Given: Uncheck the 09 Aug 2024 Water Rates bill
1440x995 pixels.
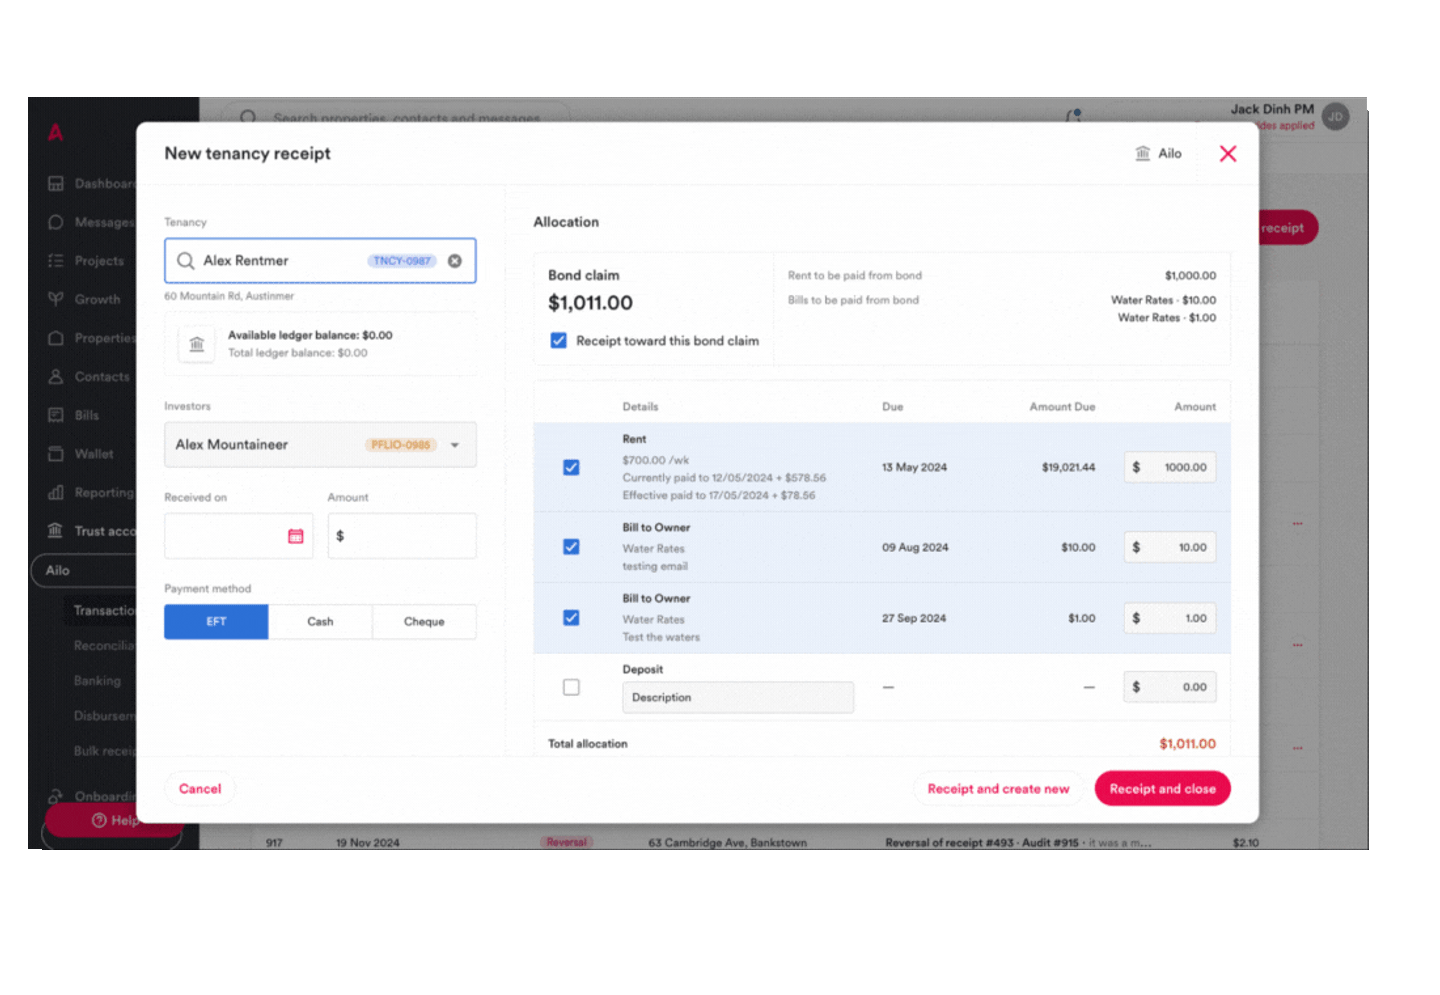Looking at the screenshot, I should (571, 547).
